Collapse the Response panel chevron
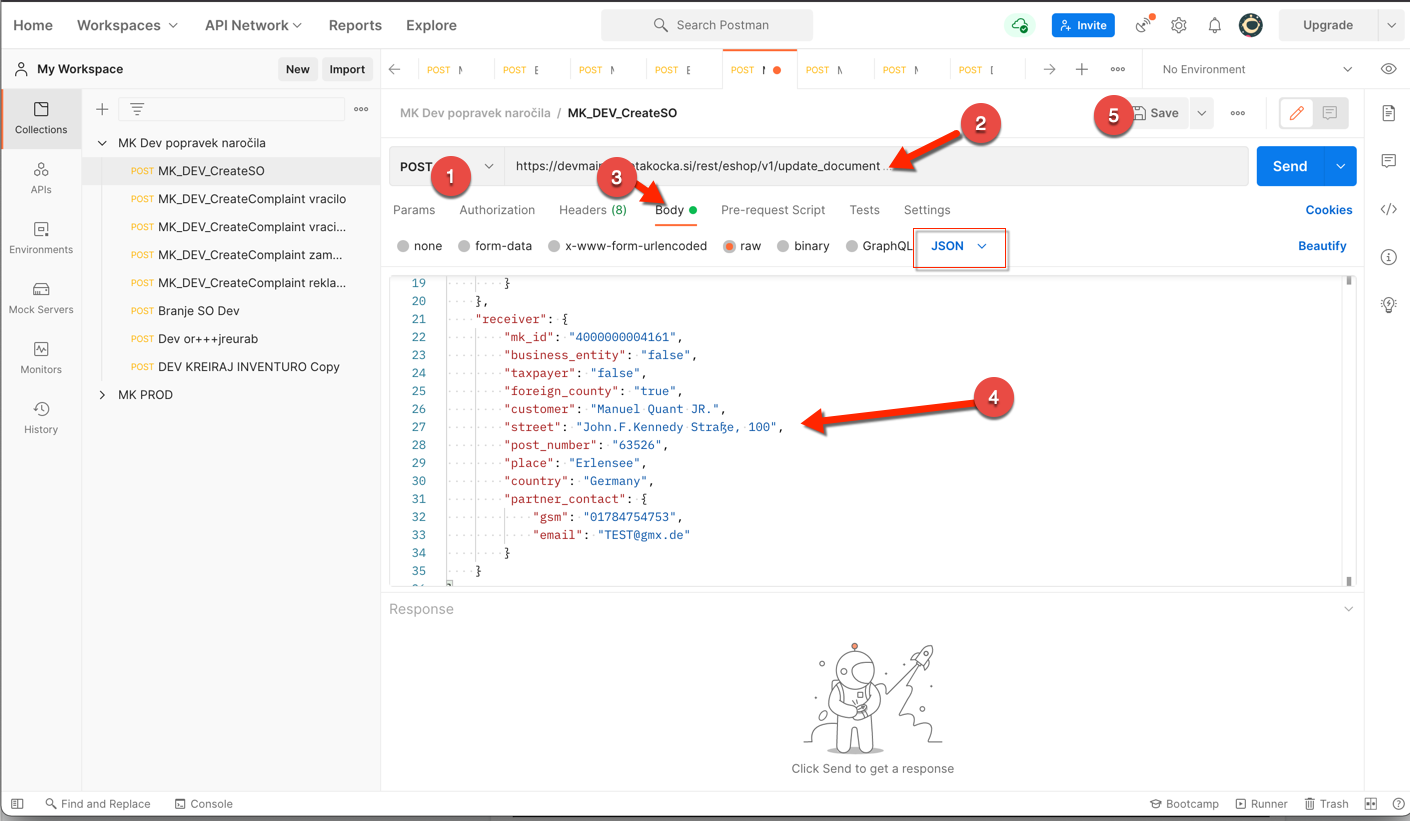Viewport: 1410px width, 821px height. tap(1348, 609)
